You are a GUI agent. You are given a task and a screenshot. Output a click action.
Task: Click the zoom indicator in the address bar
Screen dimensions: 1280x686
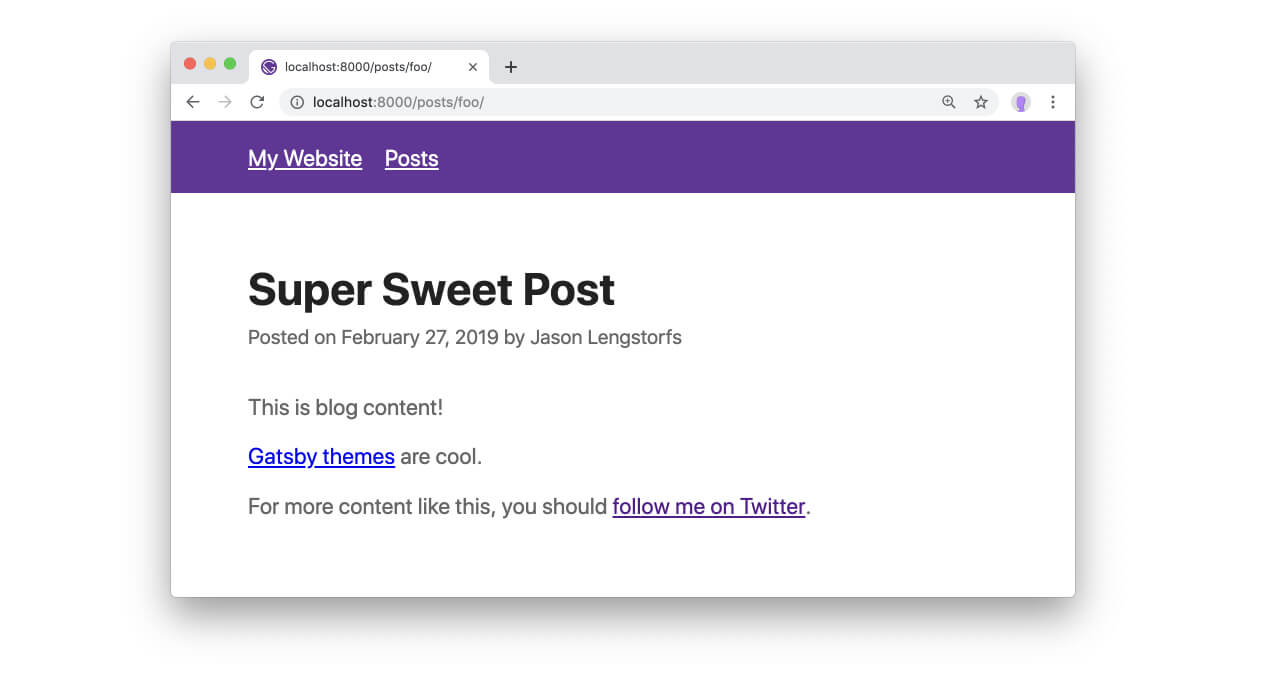click(948, 101)
